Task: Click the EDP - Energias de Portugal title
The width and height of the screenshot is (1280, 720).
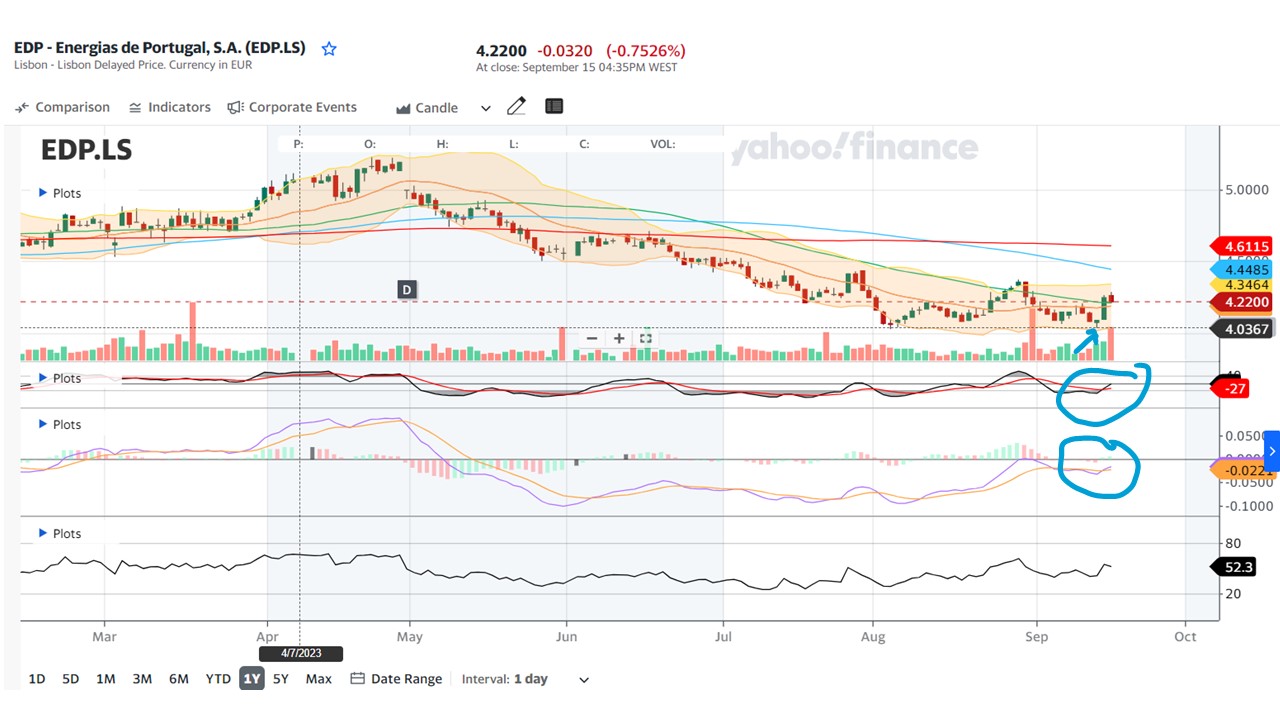Action: [x=162, y=47]
